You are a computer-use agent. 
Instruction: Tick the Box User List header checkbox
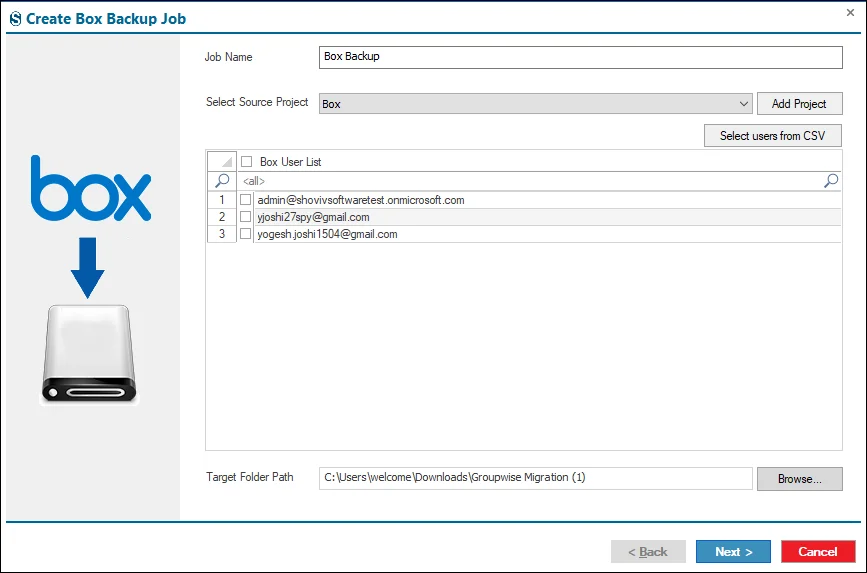click(247, 162)
